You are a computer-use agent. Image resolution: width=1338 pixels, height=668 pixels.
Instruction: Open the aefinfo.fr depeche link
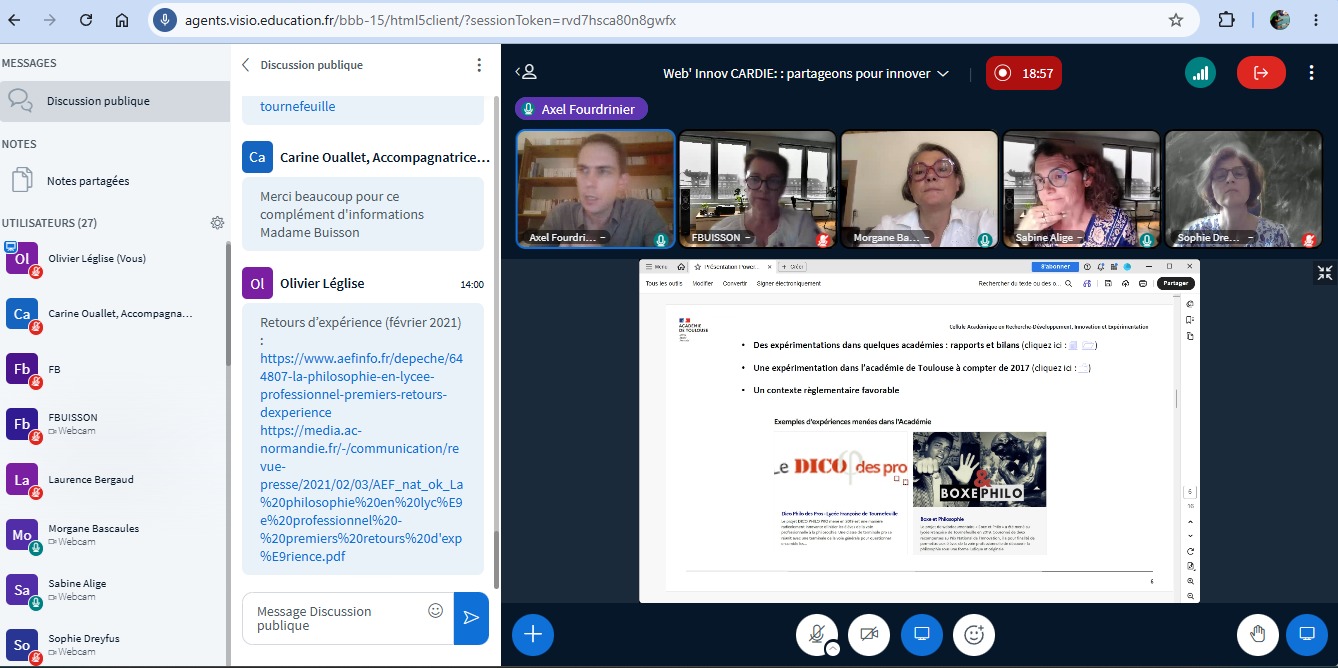point(361,385)
